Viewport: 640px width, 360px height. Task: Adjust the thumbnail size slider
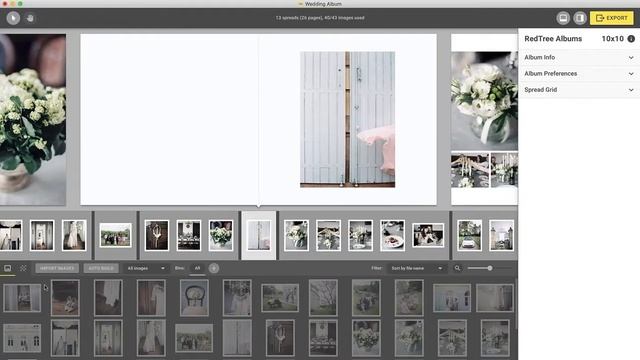click(489, 268)
